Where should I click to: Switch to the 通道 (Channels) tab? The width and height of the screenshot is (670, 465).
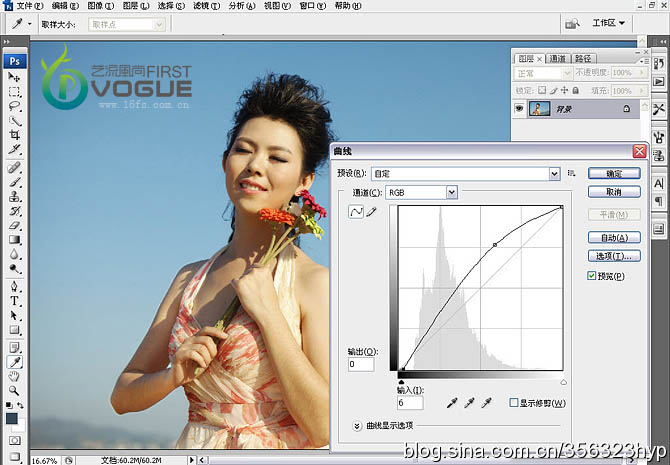pyautogui.click(x=558, y=58)
